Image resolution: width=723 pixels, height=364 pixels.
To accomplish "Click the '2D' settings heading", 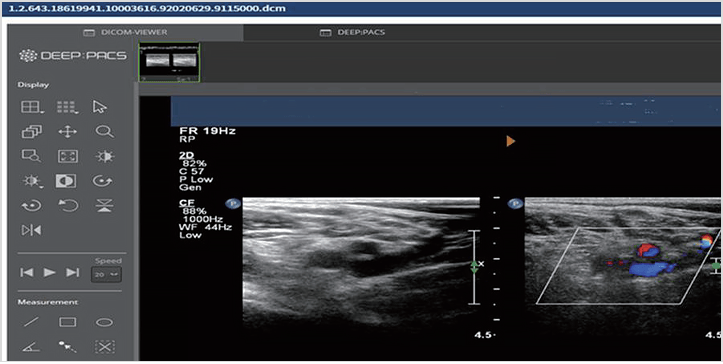I will pyautogui.click(x=186, y=155).
